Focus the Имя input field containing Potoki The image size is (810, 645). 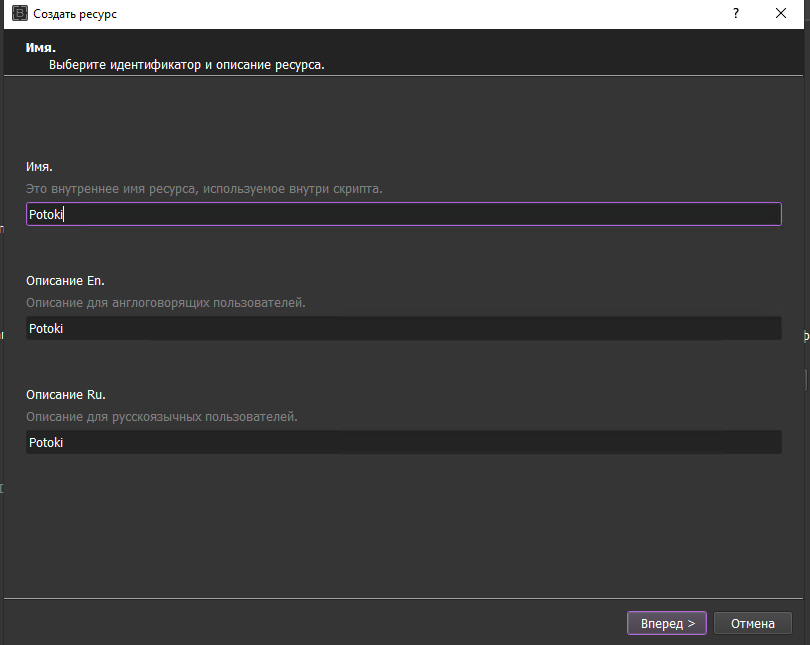[x=403, y=214]
